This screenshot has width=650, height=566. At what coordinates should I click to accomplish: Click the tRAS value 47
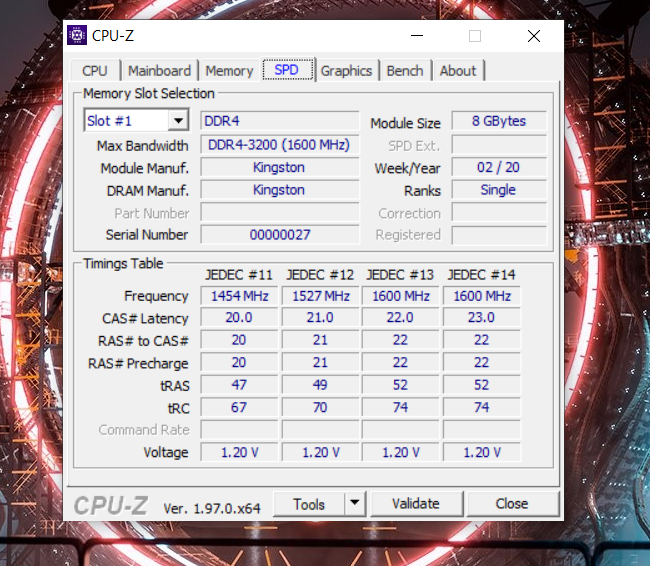[x=239, y=385]
